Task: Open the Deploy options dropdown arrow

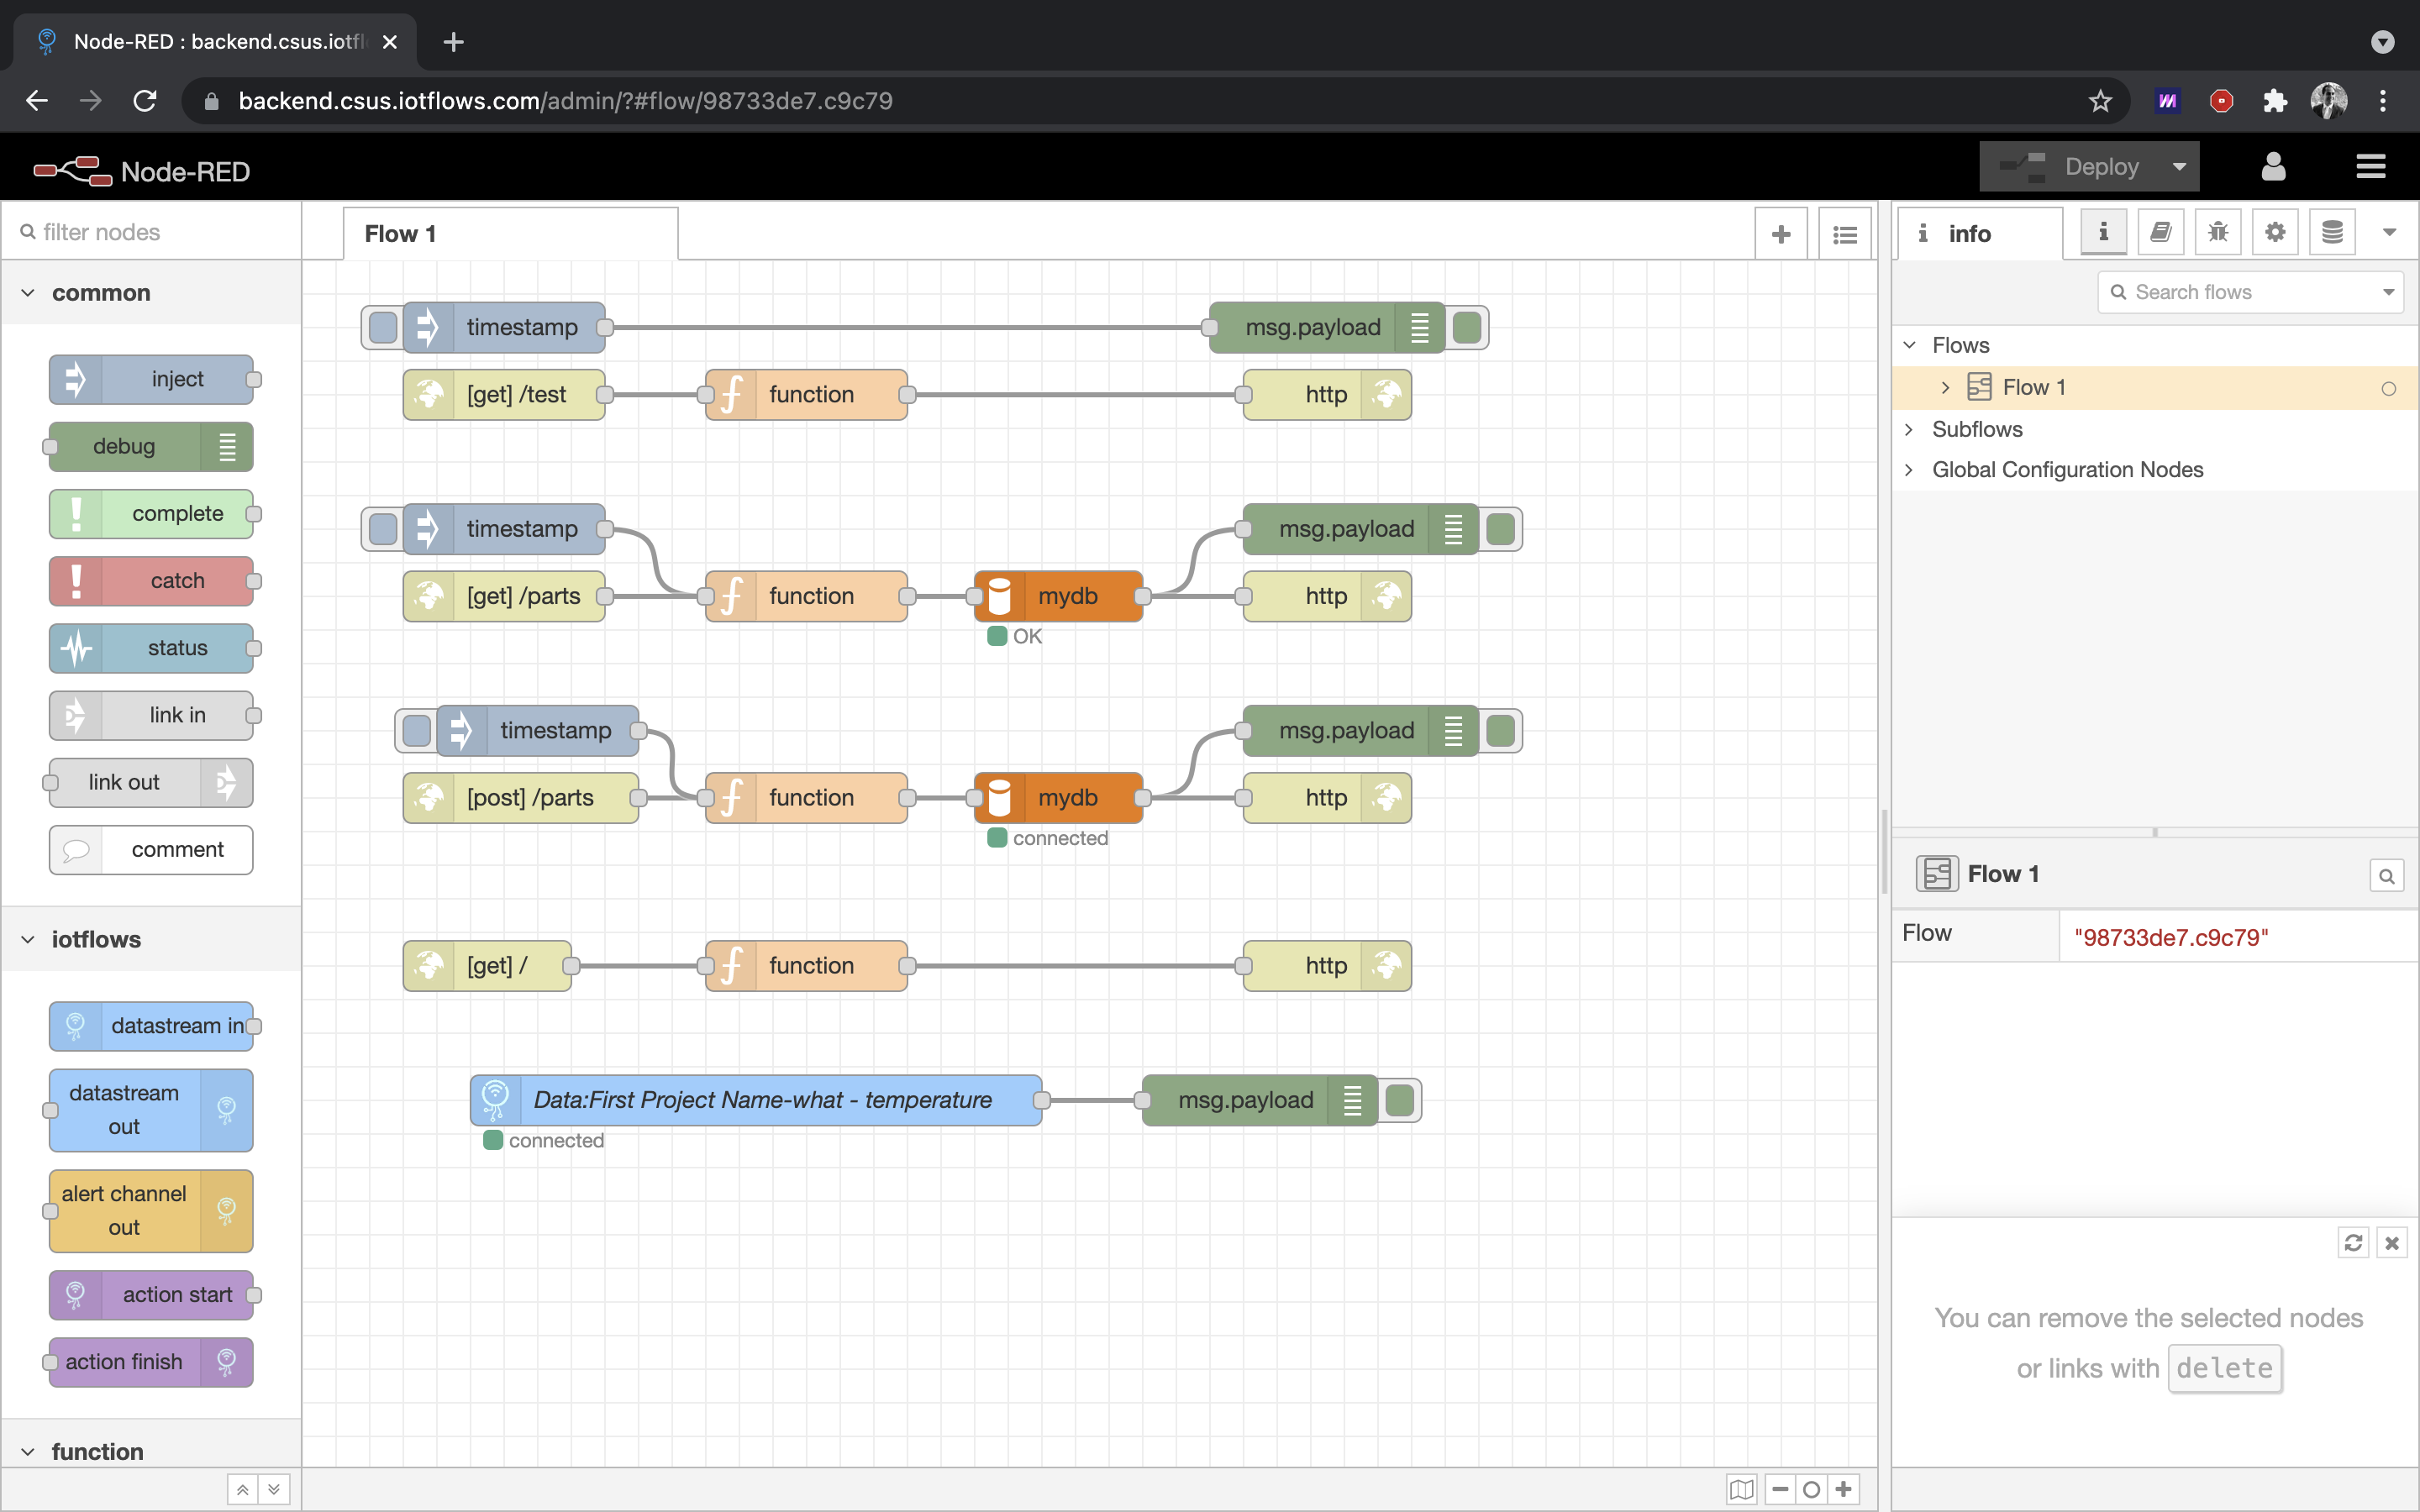Action: (x=2179, y=167)
